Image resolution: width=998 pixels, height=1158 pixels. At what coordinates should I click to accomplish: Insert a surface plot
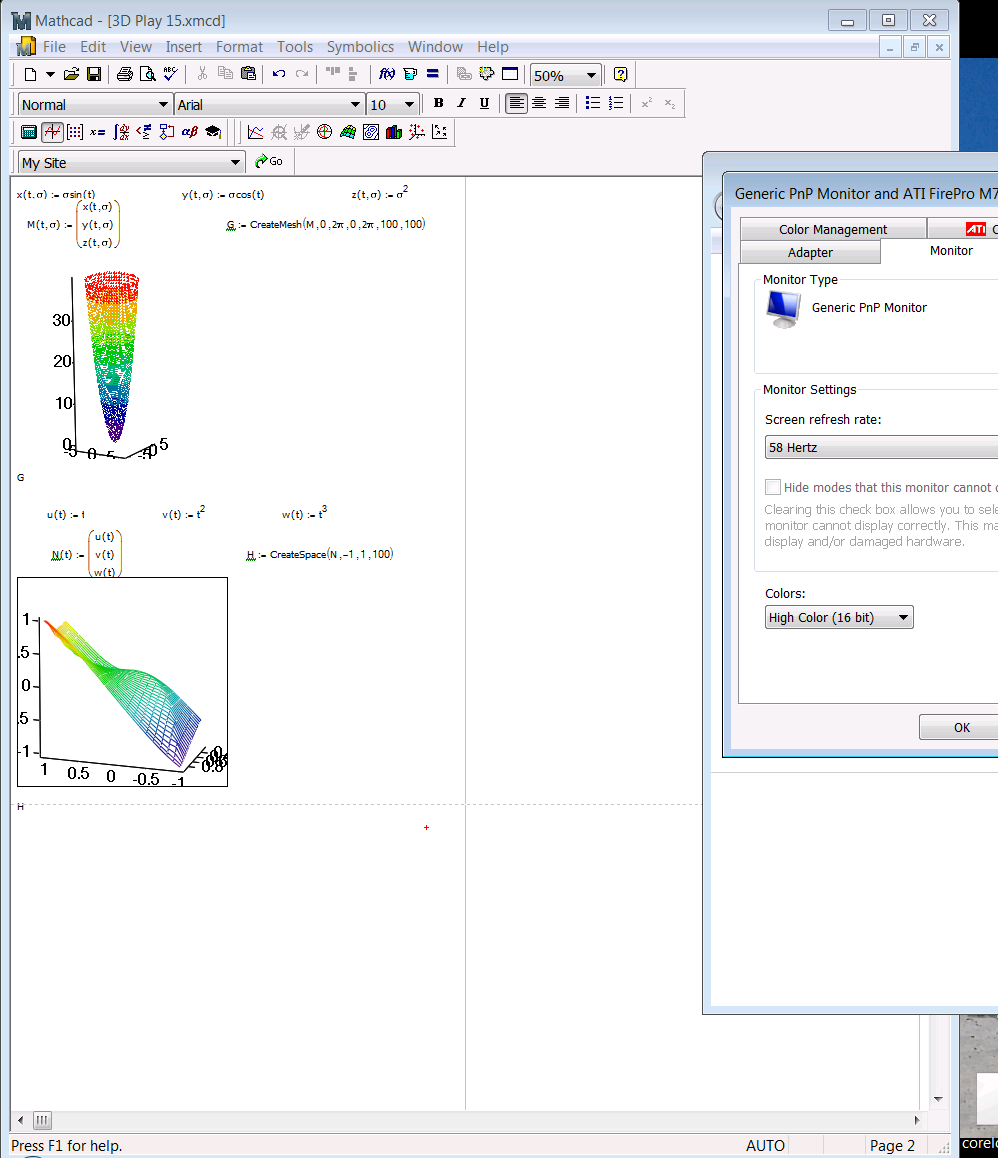(x=348, y=132)
